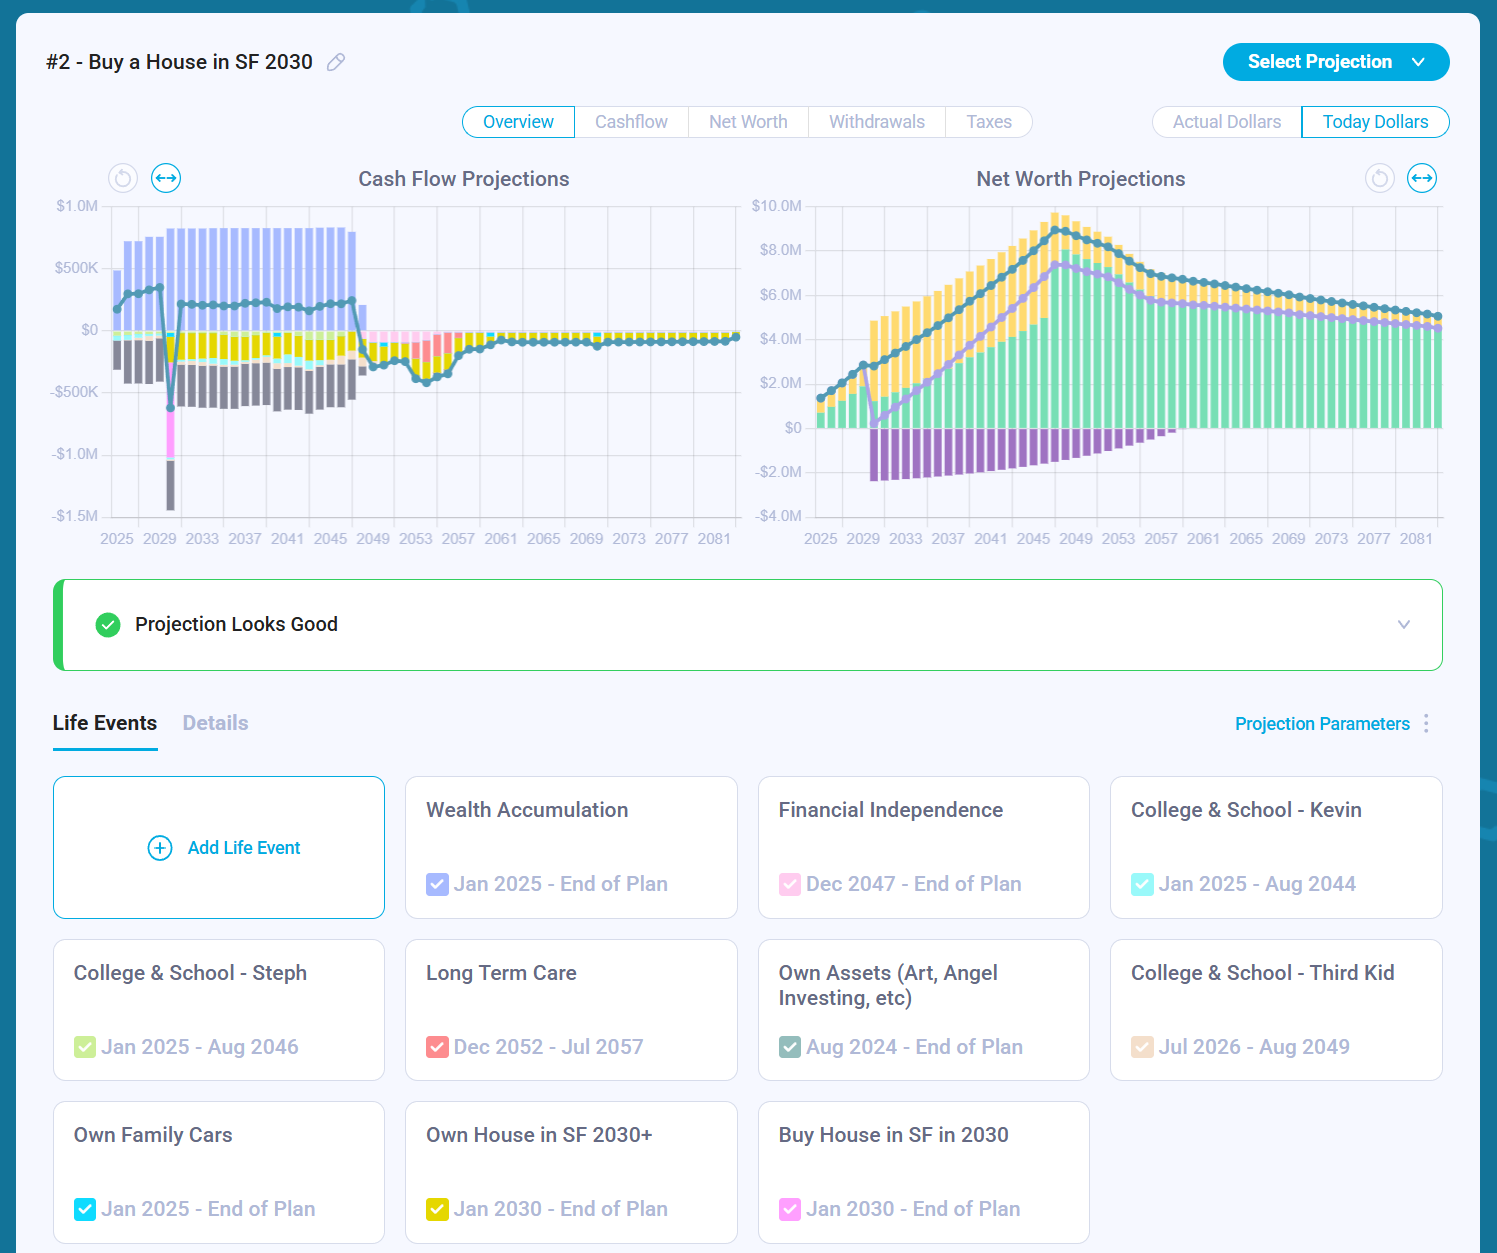1497x1253 pixels.
Task: Toggle the Own House in SF 2030+ checkbox
Action: pyautogui.click(x=437, y=1209)
